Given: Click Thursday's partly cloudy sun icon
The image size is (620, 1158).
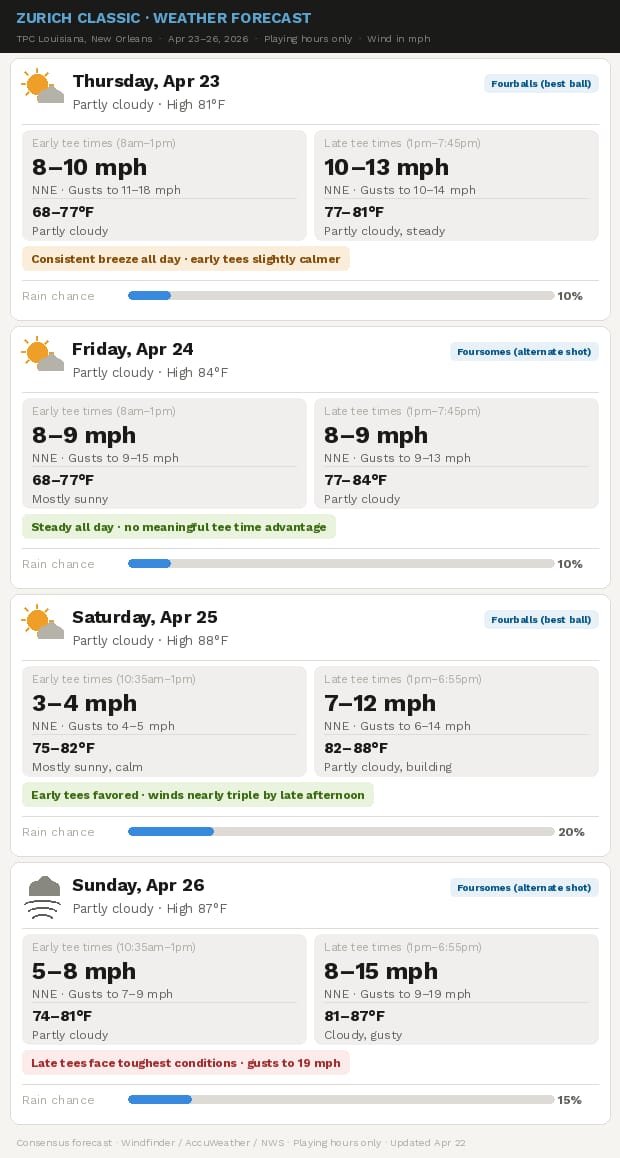Looking at the screenshot, I should (x=43, y=86).
